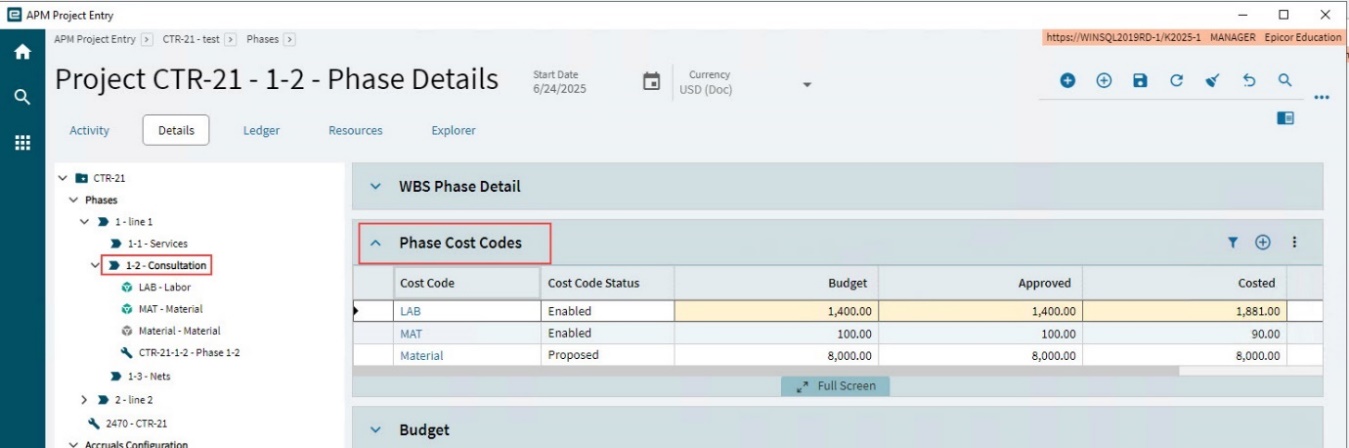Image resolution: width=1349 pixels, height=448 pixels.
Task: Sort by the Budget column header
Action: [x=777, y=283]
